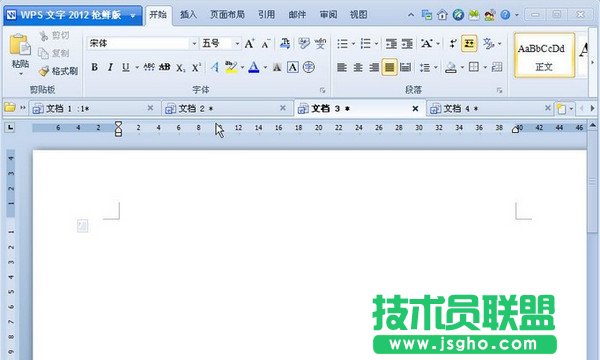Viewport: 600px width, 360px height.
Task: Expand the underline style dropdown arrow
Action: pos(137,68)
